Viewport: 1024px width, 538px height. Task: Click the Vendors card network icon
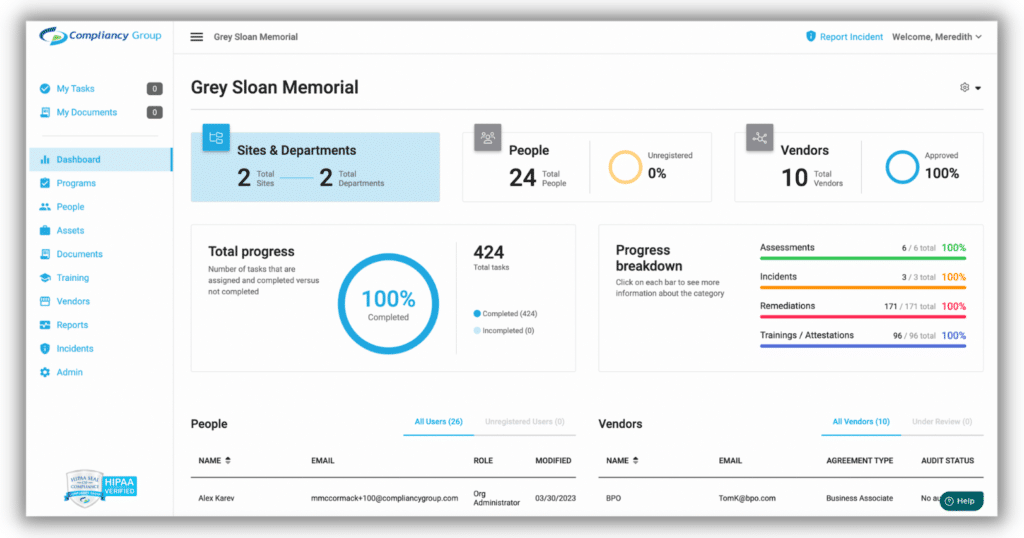coord(760,138)
